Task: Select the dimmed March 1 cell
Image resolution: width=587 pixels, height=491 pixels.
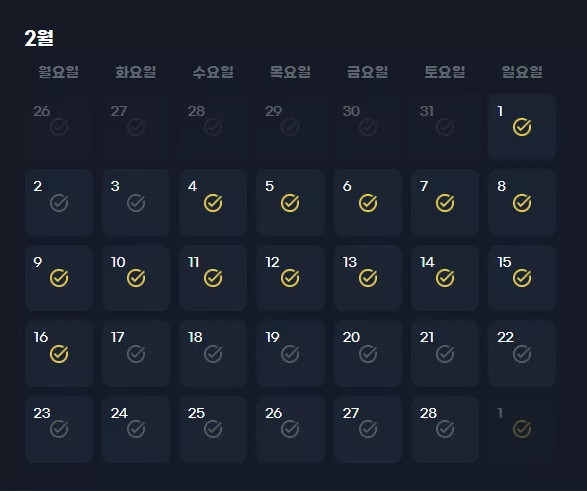Action: point(522,430)
